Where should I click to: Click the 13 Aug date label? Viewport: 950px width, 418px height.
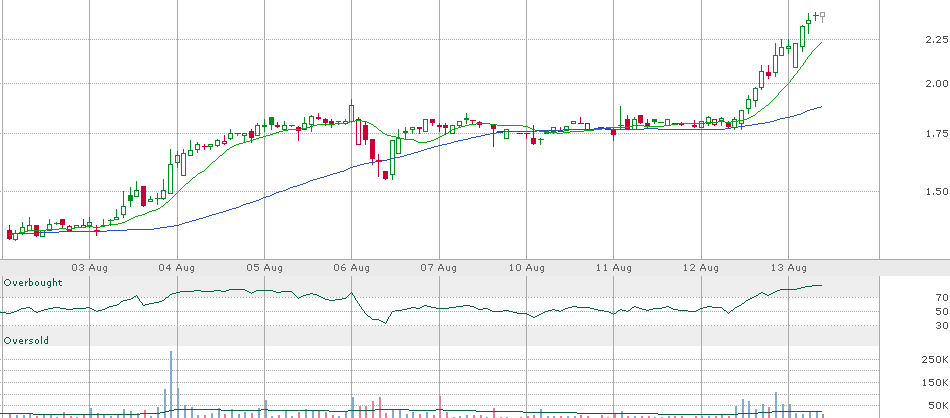789,268
